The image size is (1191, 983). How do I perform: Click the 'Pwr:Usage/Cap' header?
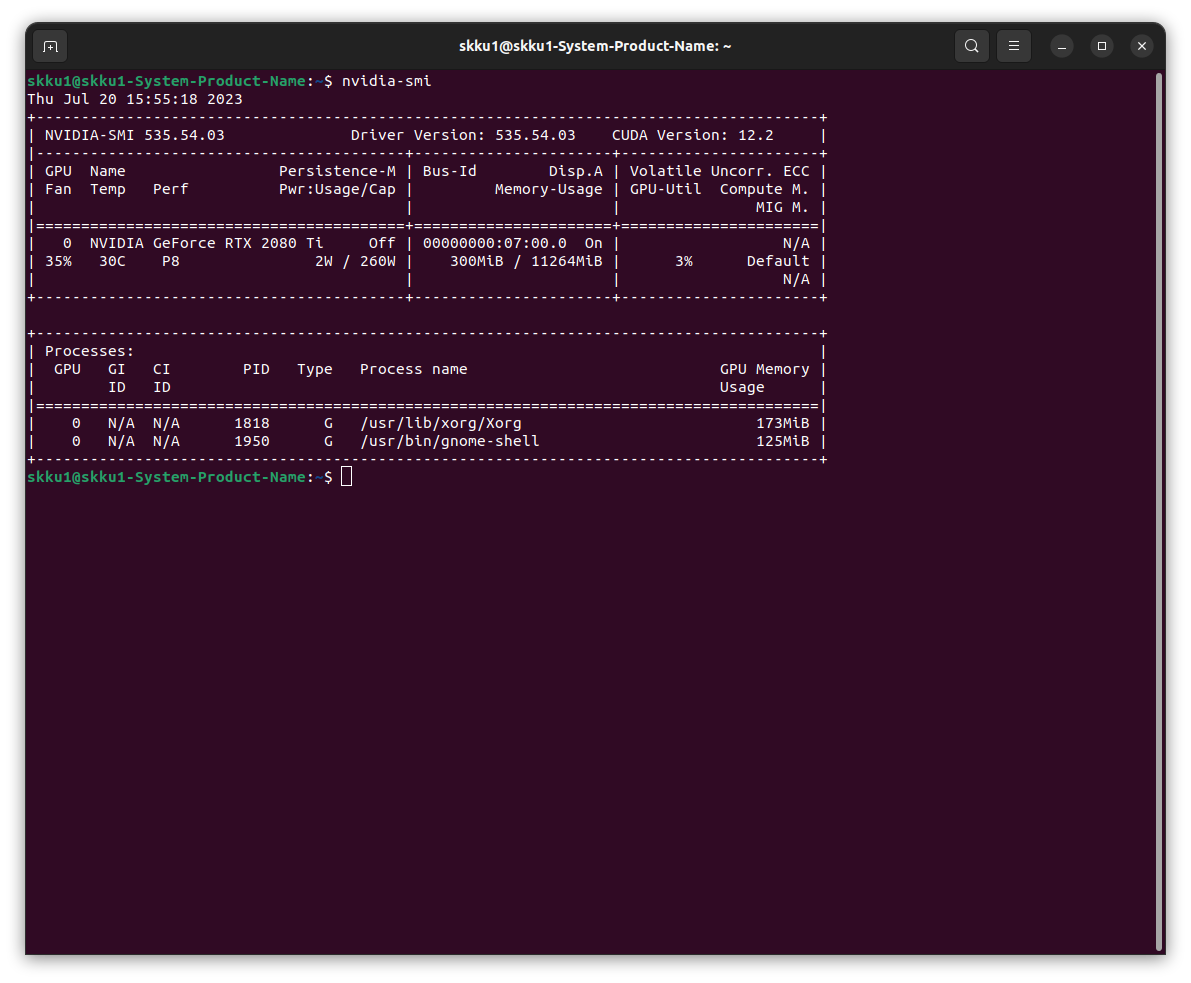(337, 189)
